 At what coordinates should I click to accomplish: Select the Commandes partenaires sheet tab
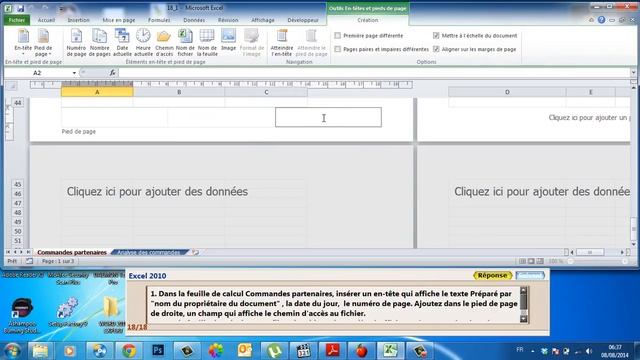click(72, 253)
